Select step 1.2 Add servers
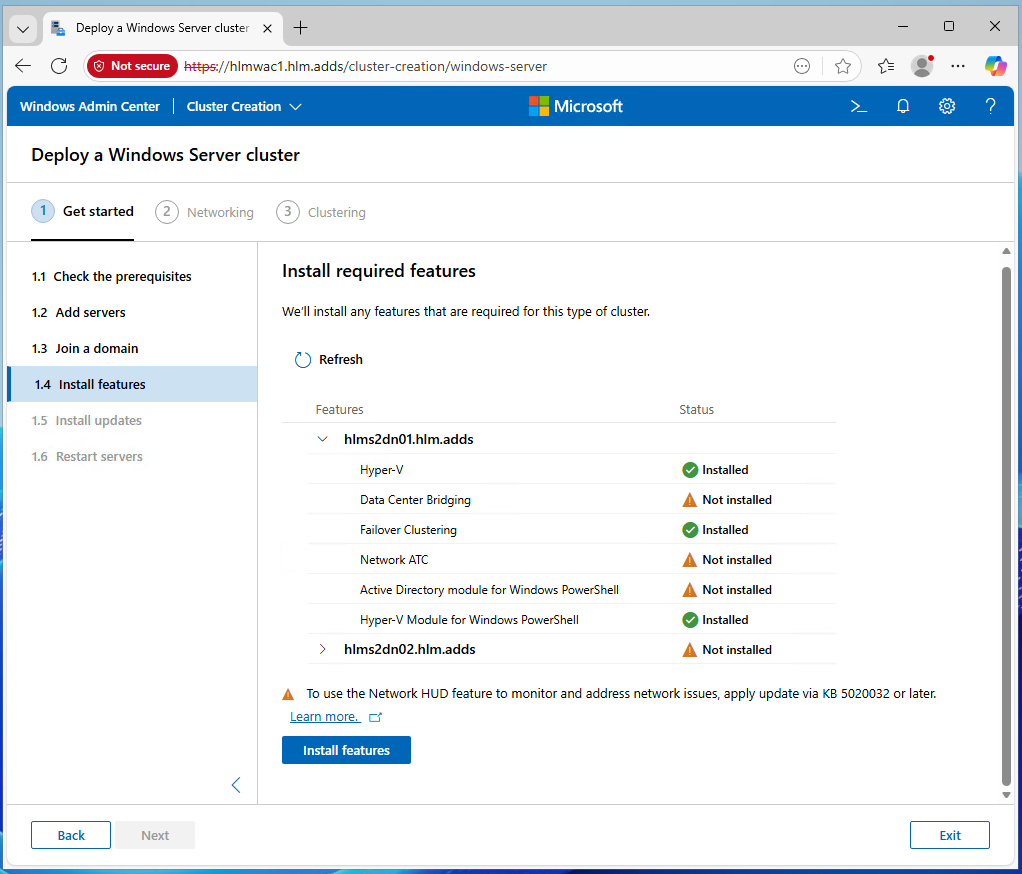Screen dimensions: 1022x874 click(90, 312)
